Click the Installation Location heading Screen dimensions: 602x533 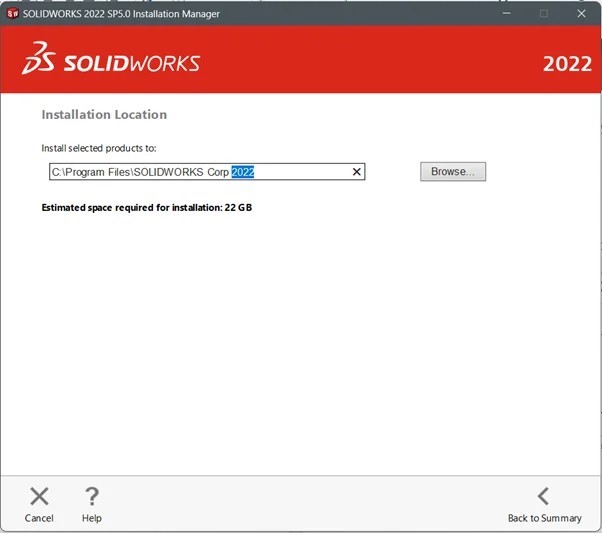[x=104, y=114]
